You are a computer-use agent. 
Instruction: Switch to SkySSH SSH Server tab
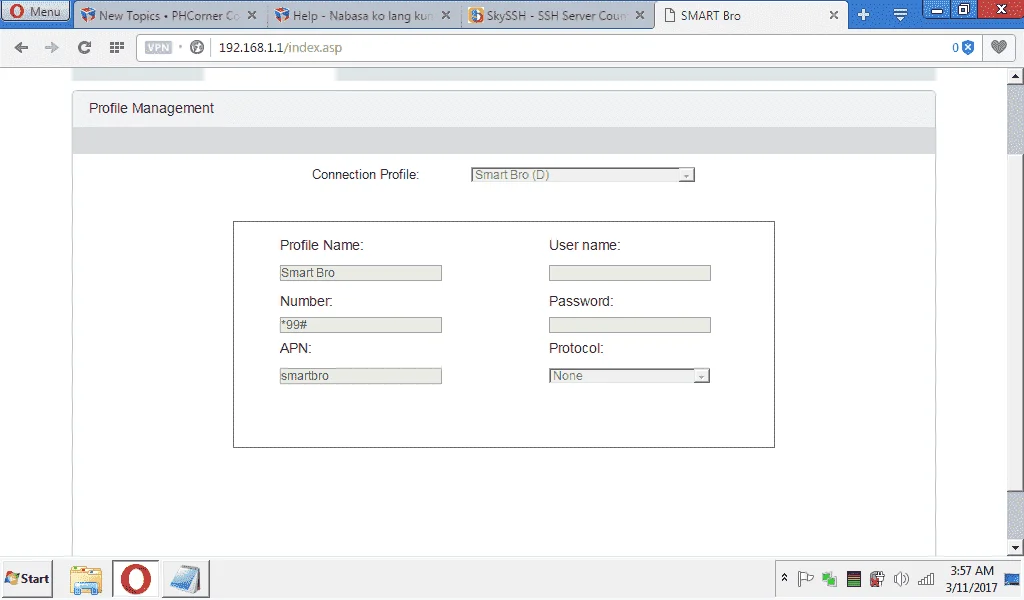click(557, 15)
